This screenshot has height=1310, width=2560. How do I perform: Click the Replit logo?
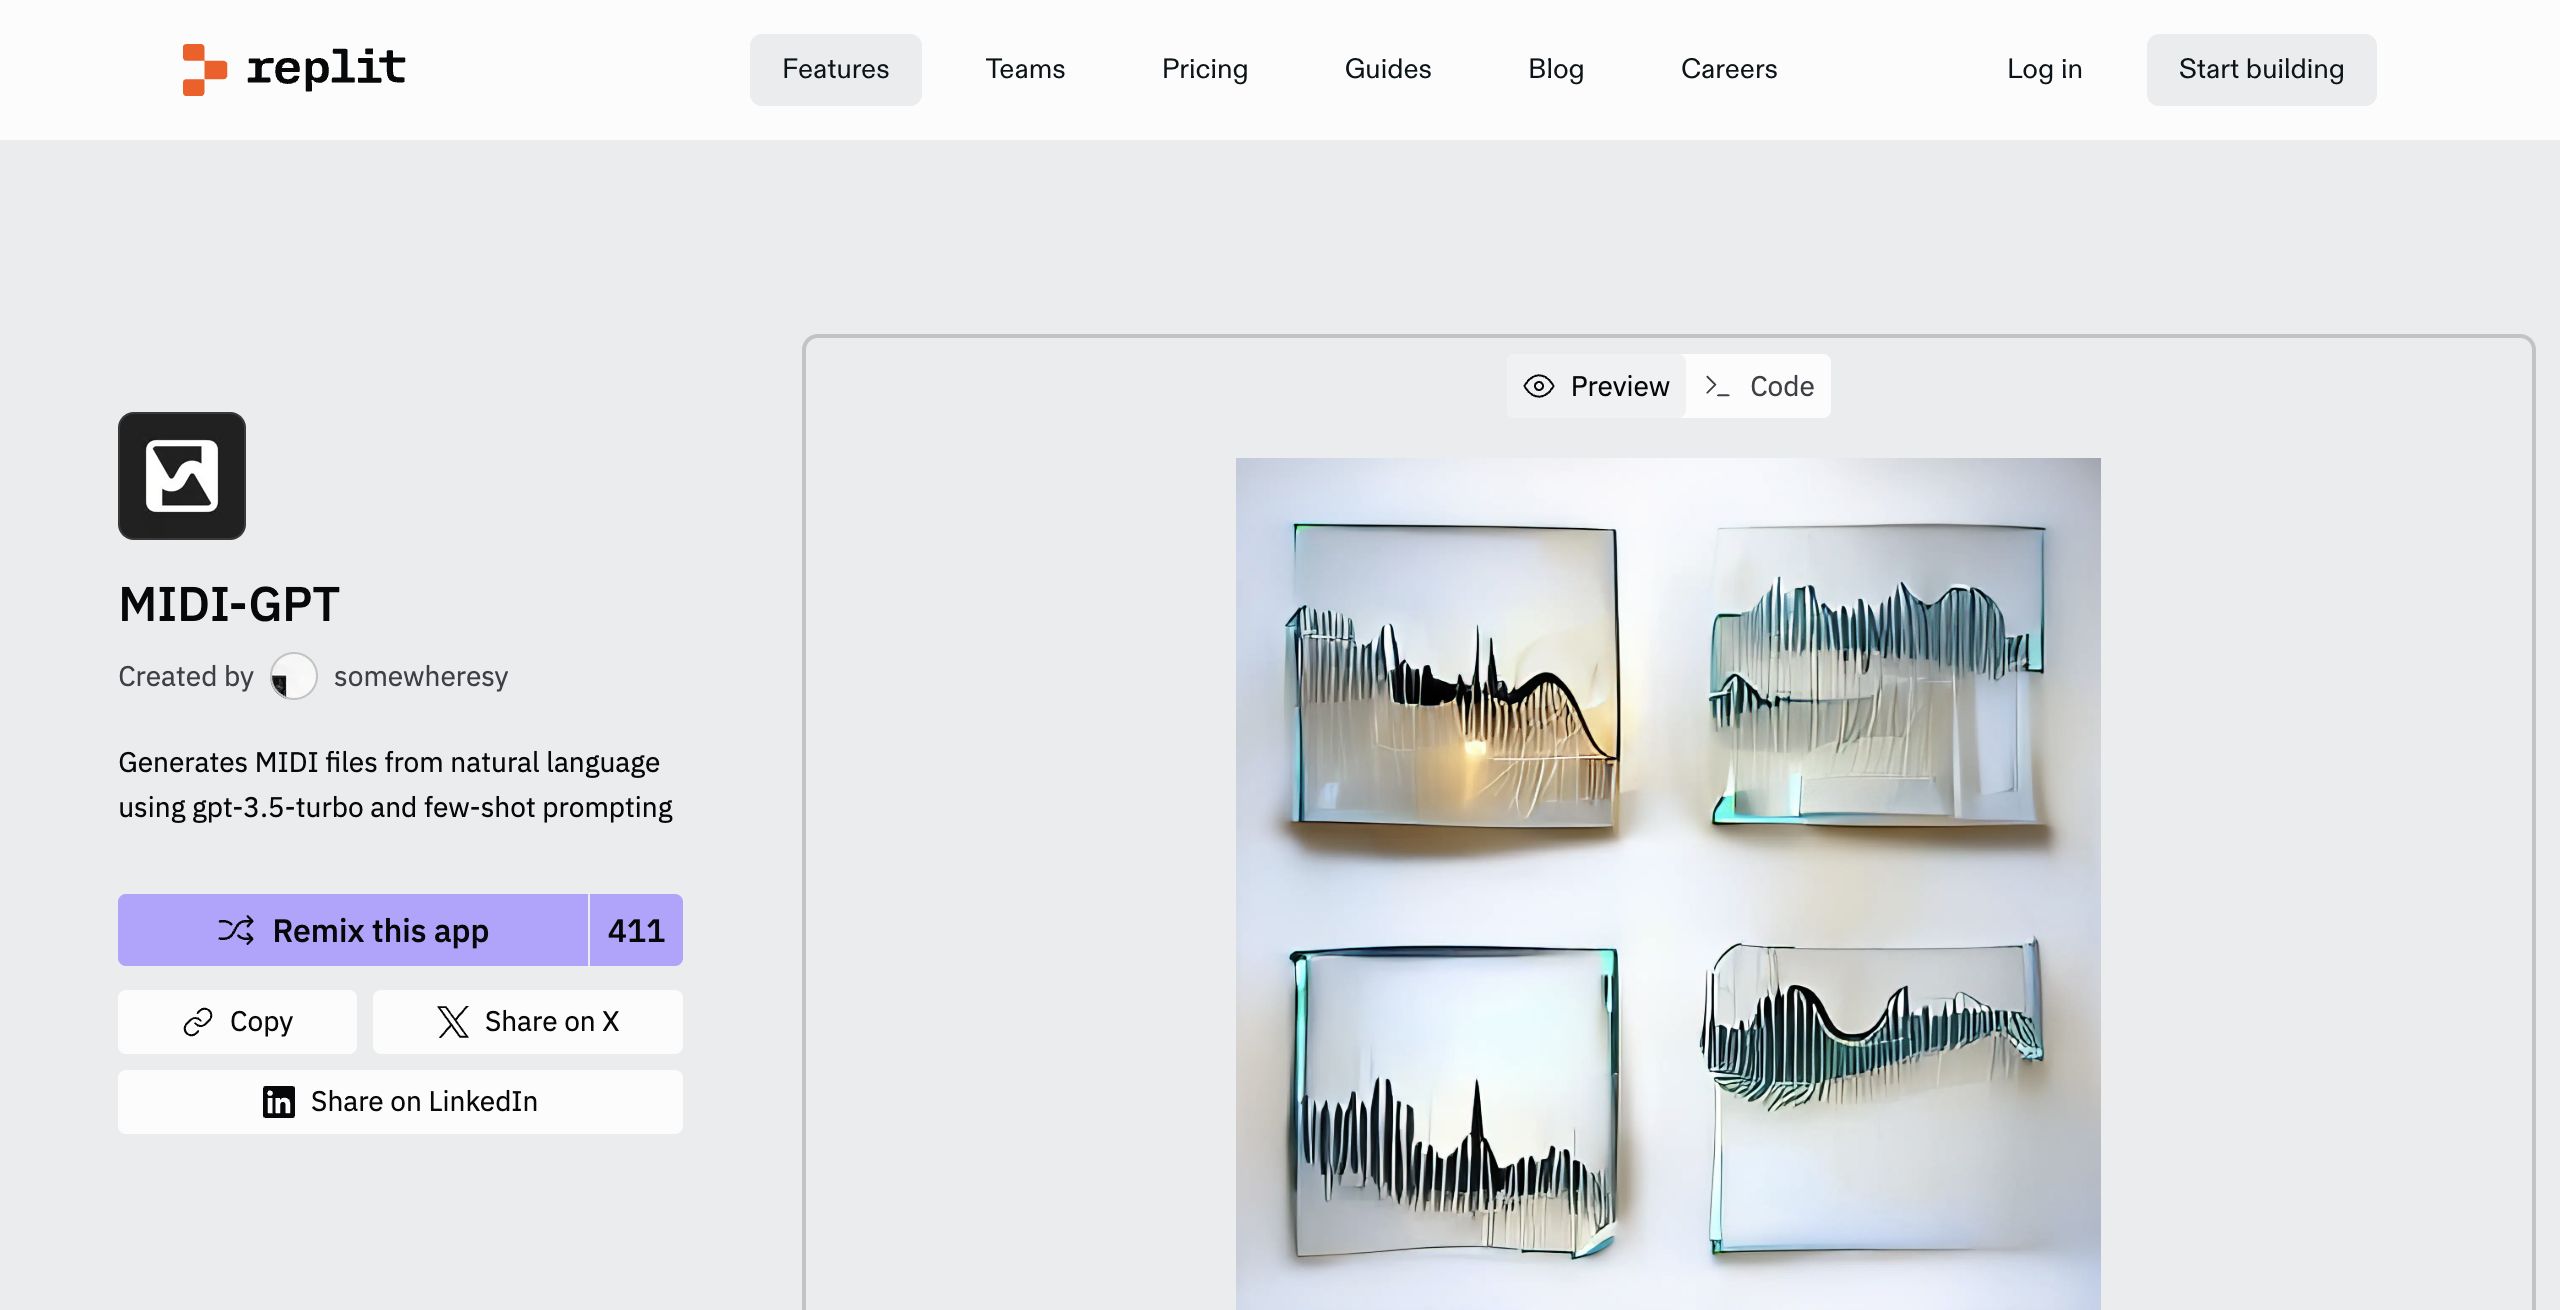coord(294,69)
